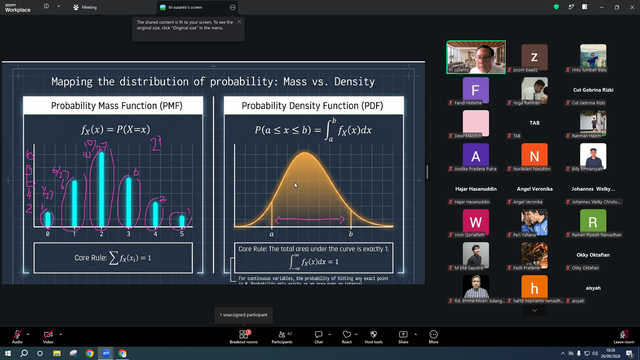Toggle the side panel layout icon
This screenshot has height=360, width=640.
tap(585, 7)
